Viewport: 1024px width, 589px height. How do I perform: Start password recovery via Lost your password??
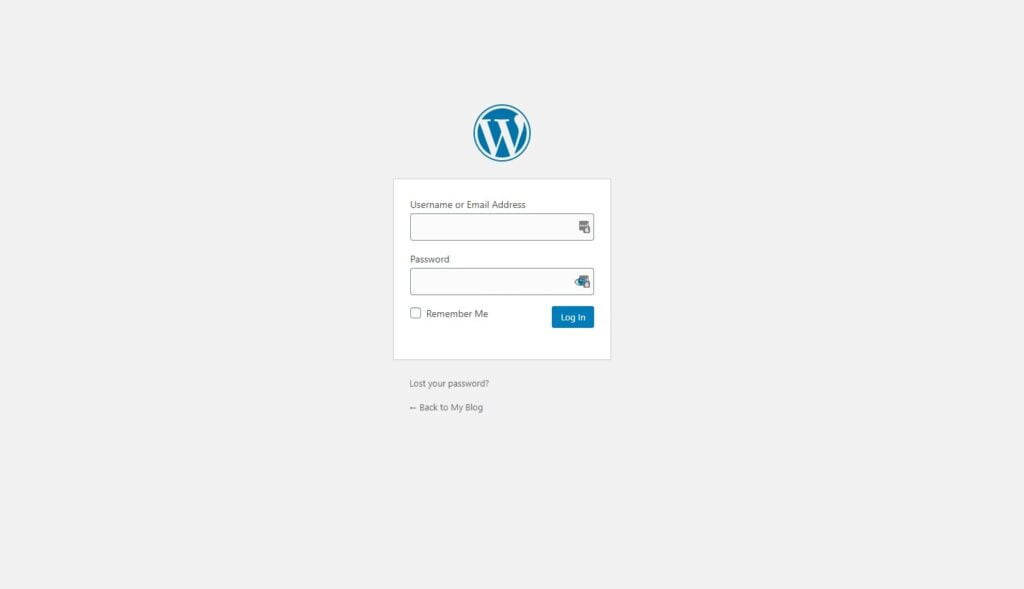pos(449,383)
